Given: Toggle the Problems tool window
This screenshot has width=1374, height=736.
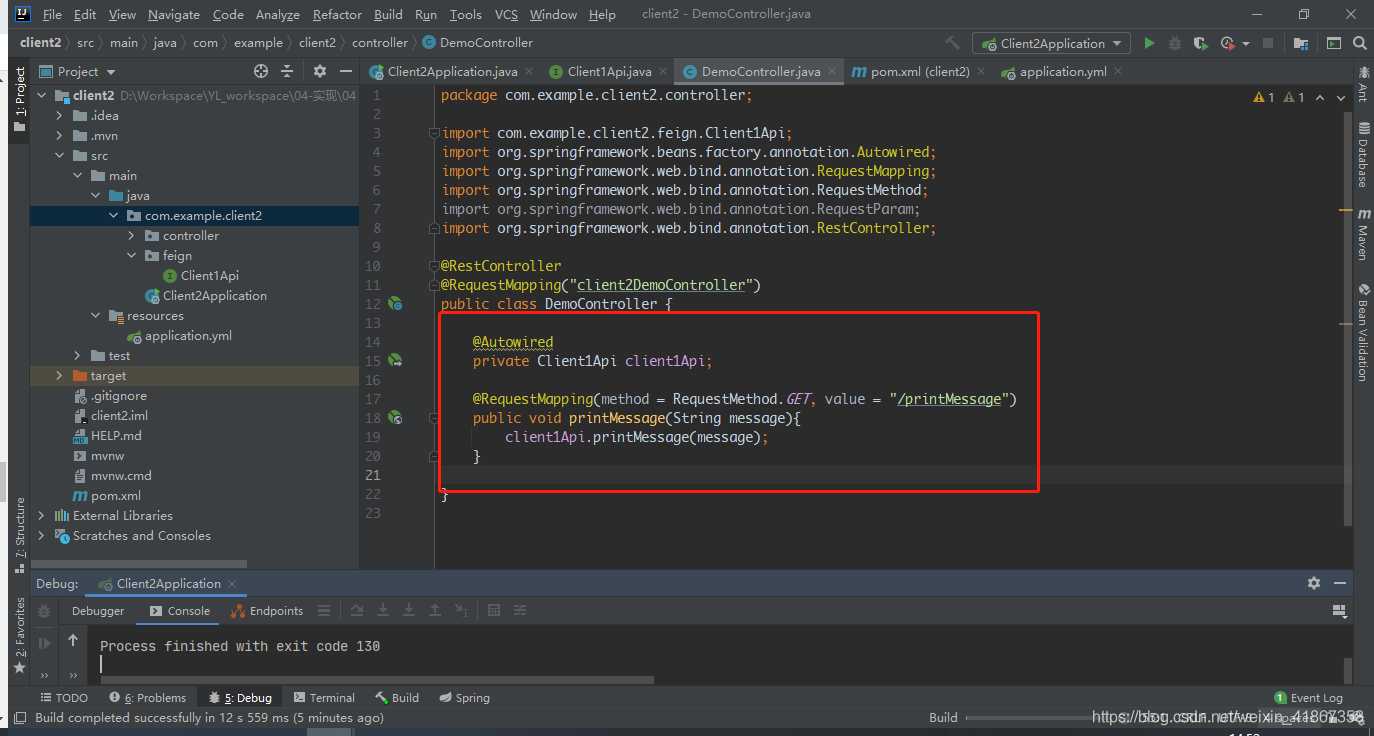Looking at the screenshot, I should [x=148, y=698].
